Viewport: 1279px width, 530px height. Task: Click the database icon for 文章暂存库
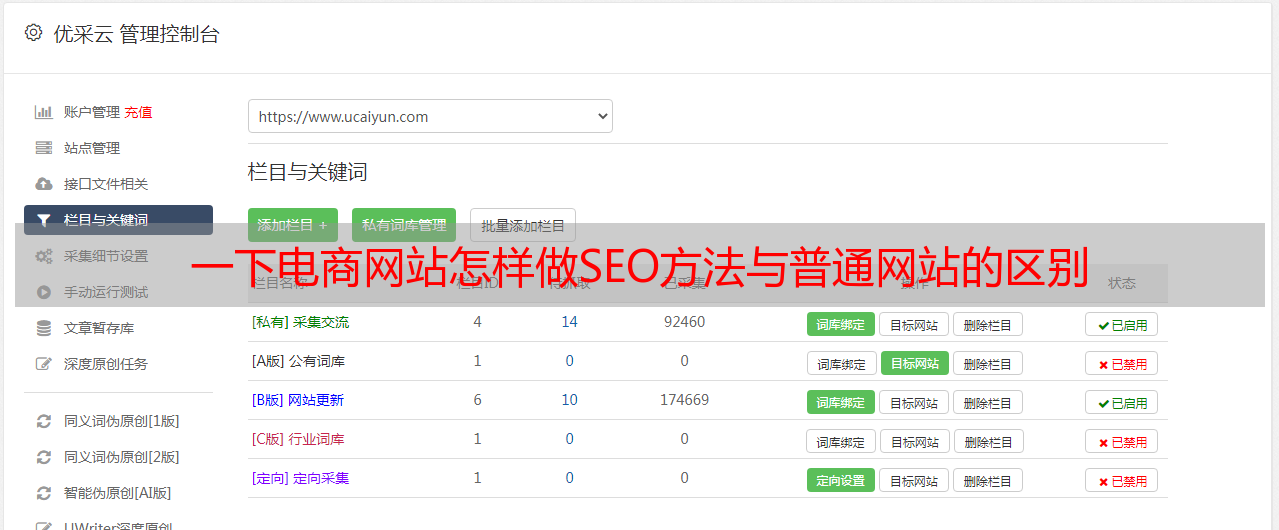pos(44,328)
